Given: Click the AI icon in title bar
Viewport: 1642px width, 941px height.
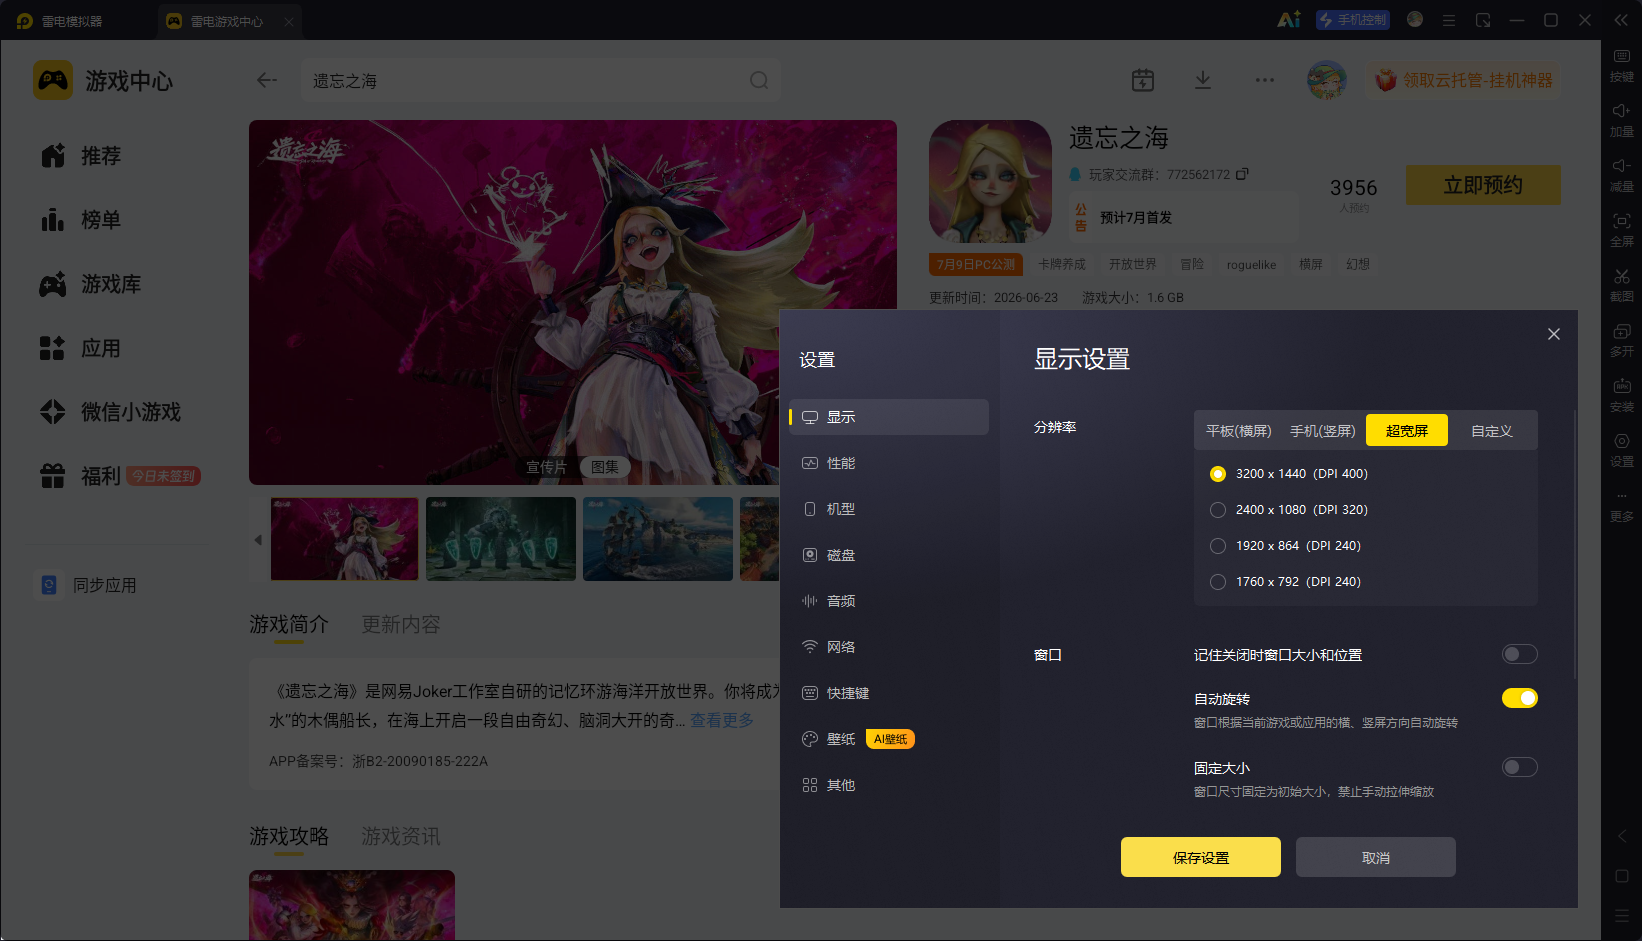Looking at the screenshot, I should pos(1289,20).
